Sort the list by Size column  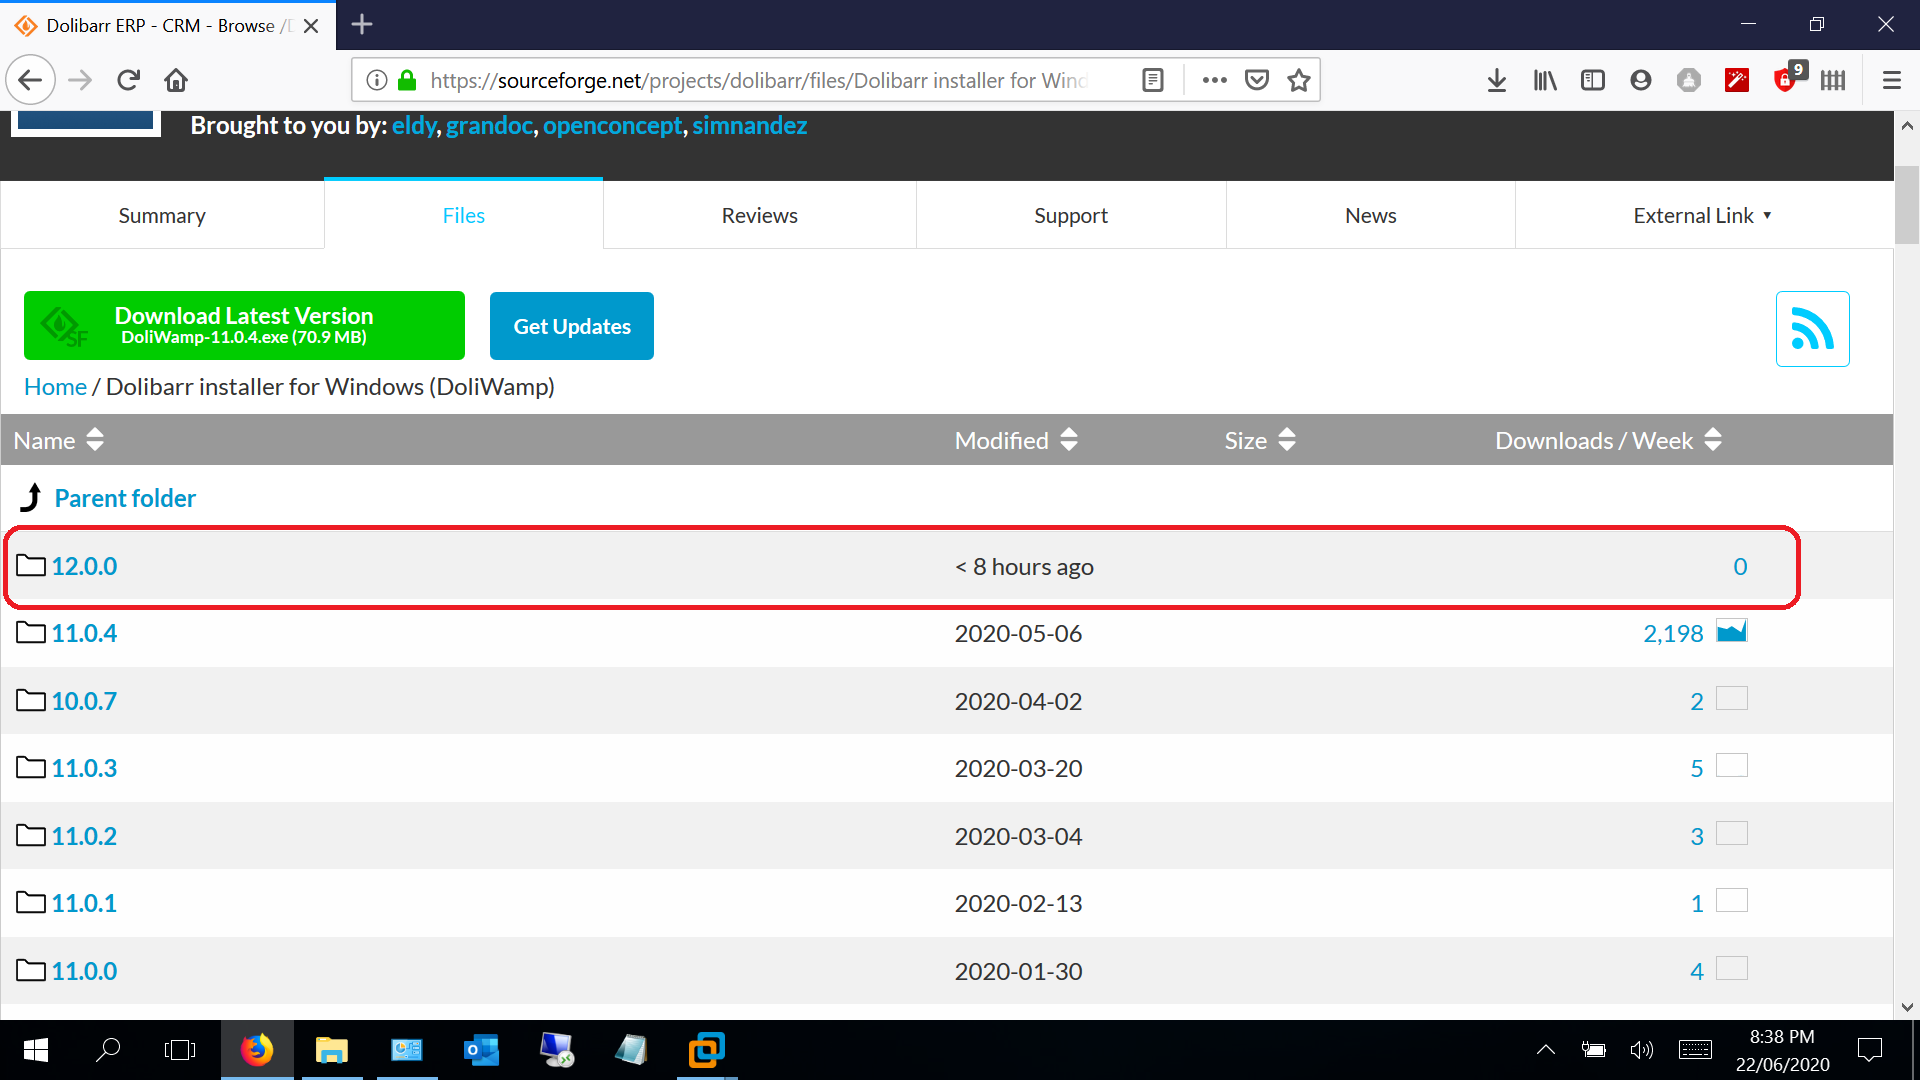click(x=1260, y=440)
